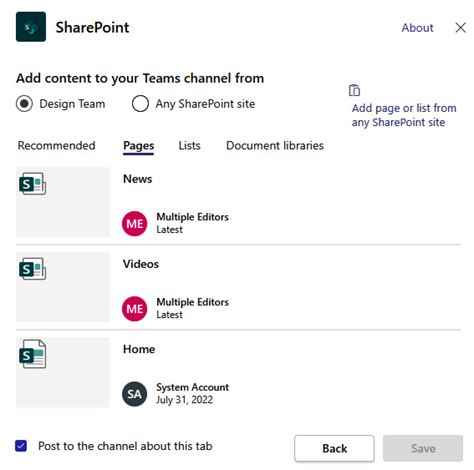Click the Back button
Image resolution: width=474 pixels, height=470 pixels.
334,448
